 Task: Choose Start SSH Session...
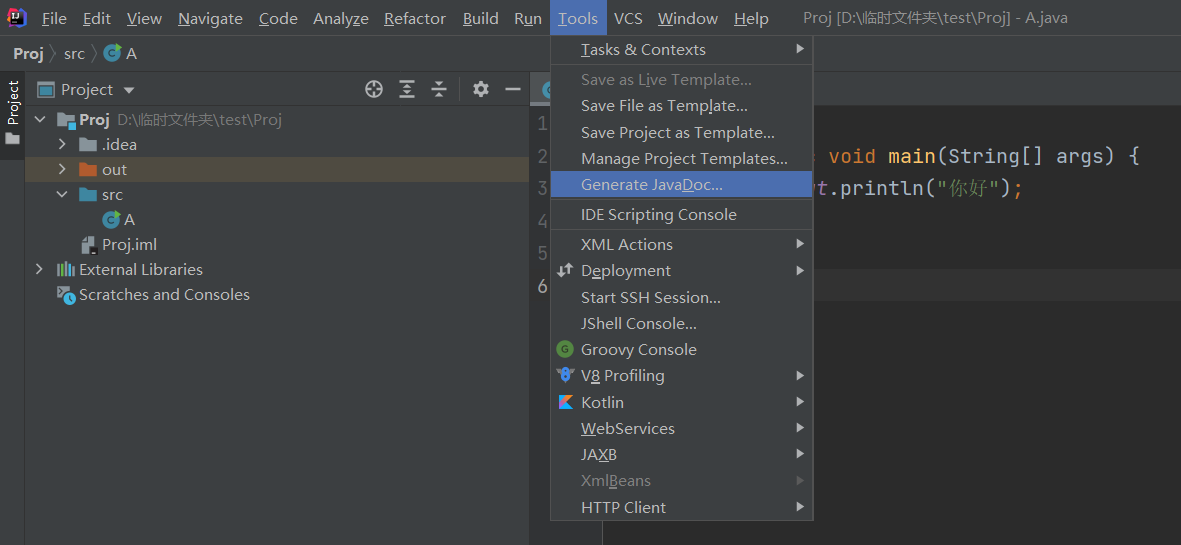tap(682, 297)
